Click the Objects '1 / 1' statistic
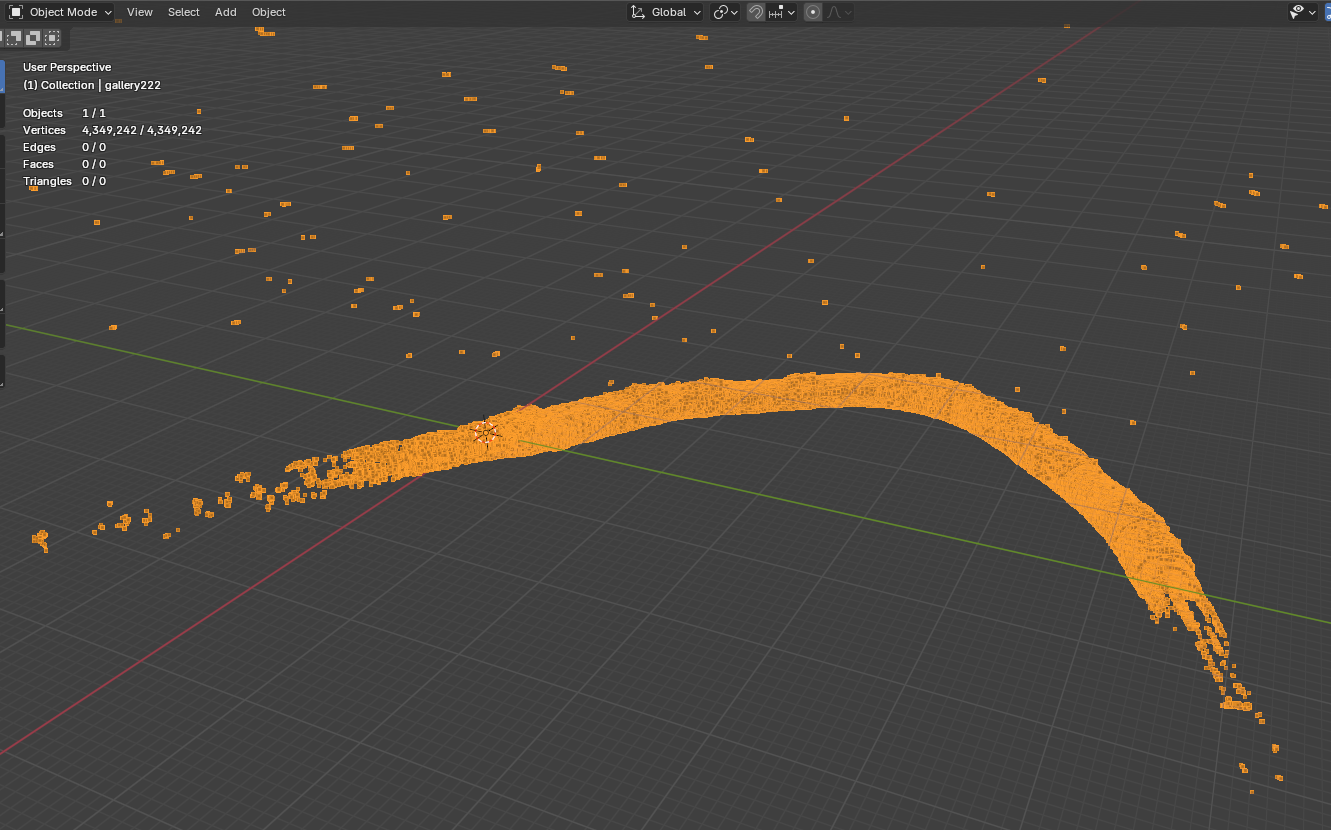Screen dimensions: 1331x830 [94, 113]
